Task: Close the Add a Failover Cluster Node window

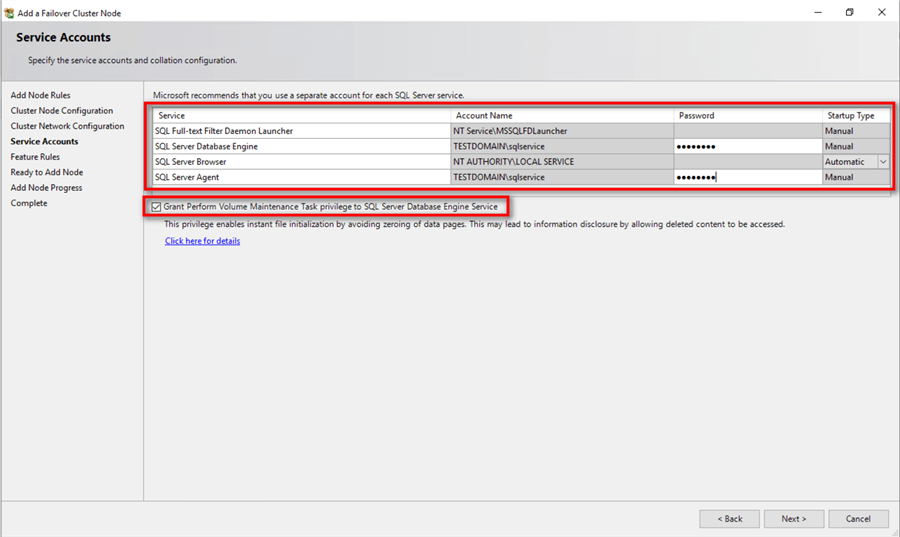Action: coord(882,12)
